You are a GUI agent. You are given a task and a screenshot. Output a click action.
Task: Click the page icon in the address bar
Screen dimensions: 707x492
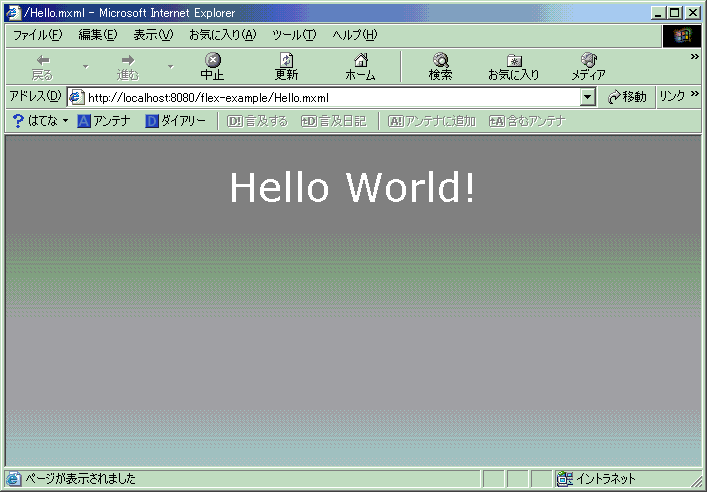[76, 97]
